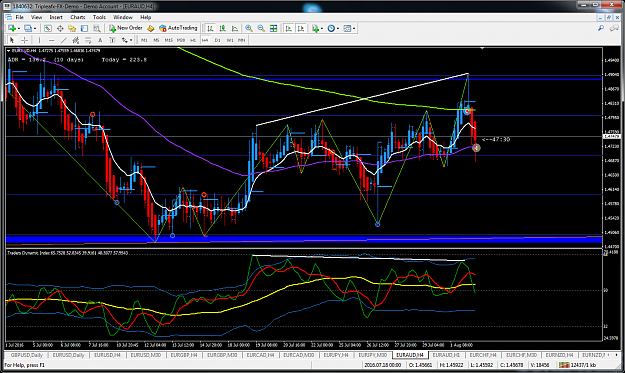The width and height of the screenshot is (625, 373).
Task: Tile chart windows with the grid icon
Action: pos(273,28)
